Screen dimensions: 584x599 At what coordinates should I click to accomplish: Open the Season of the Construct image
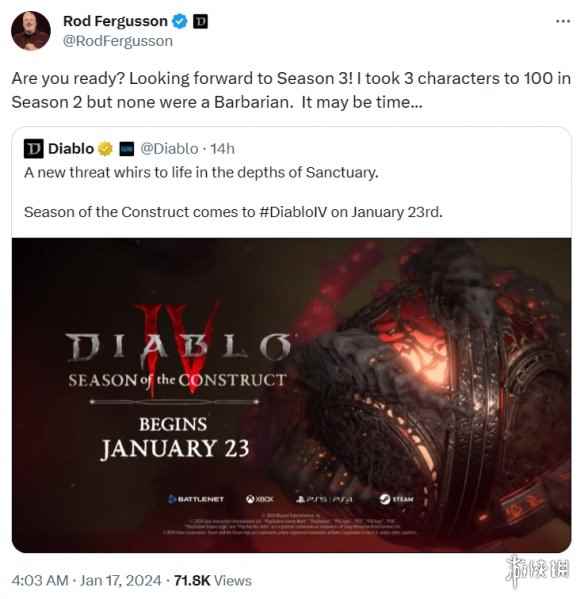click(x=291, y=395)
